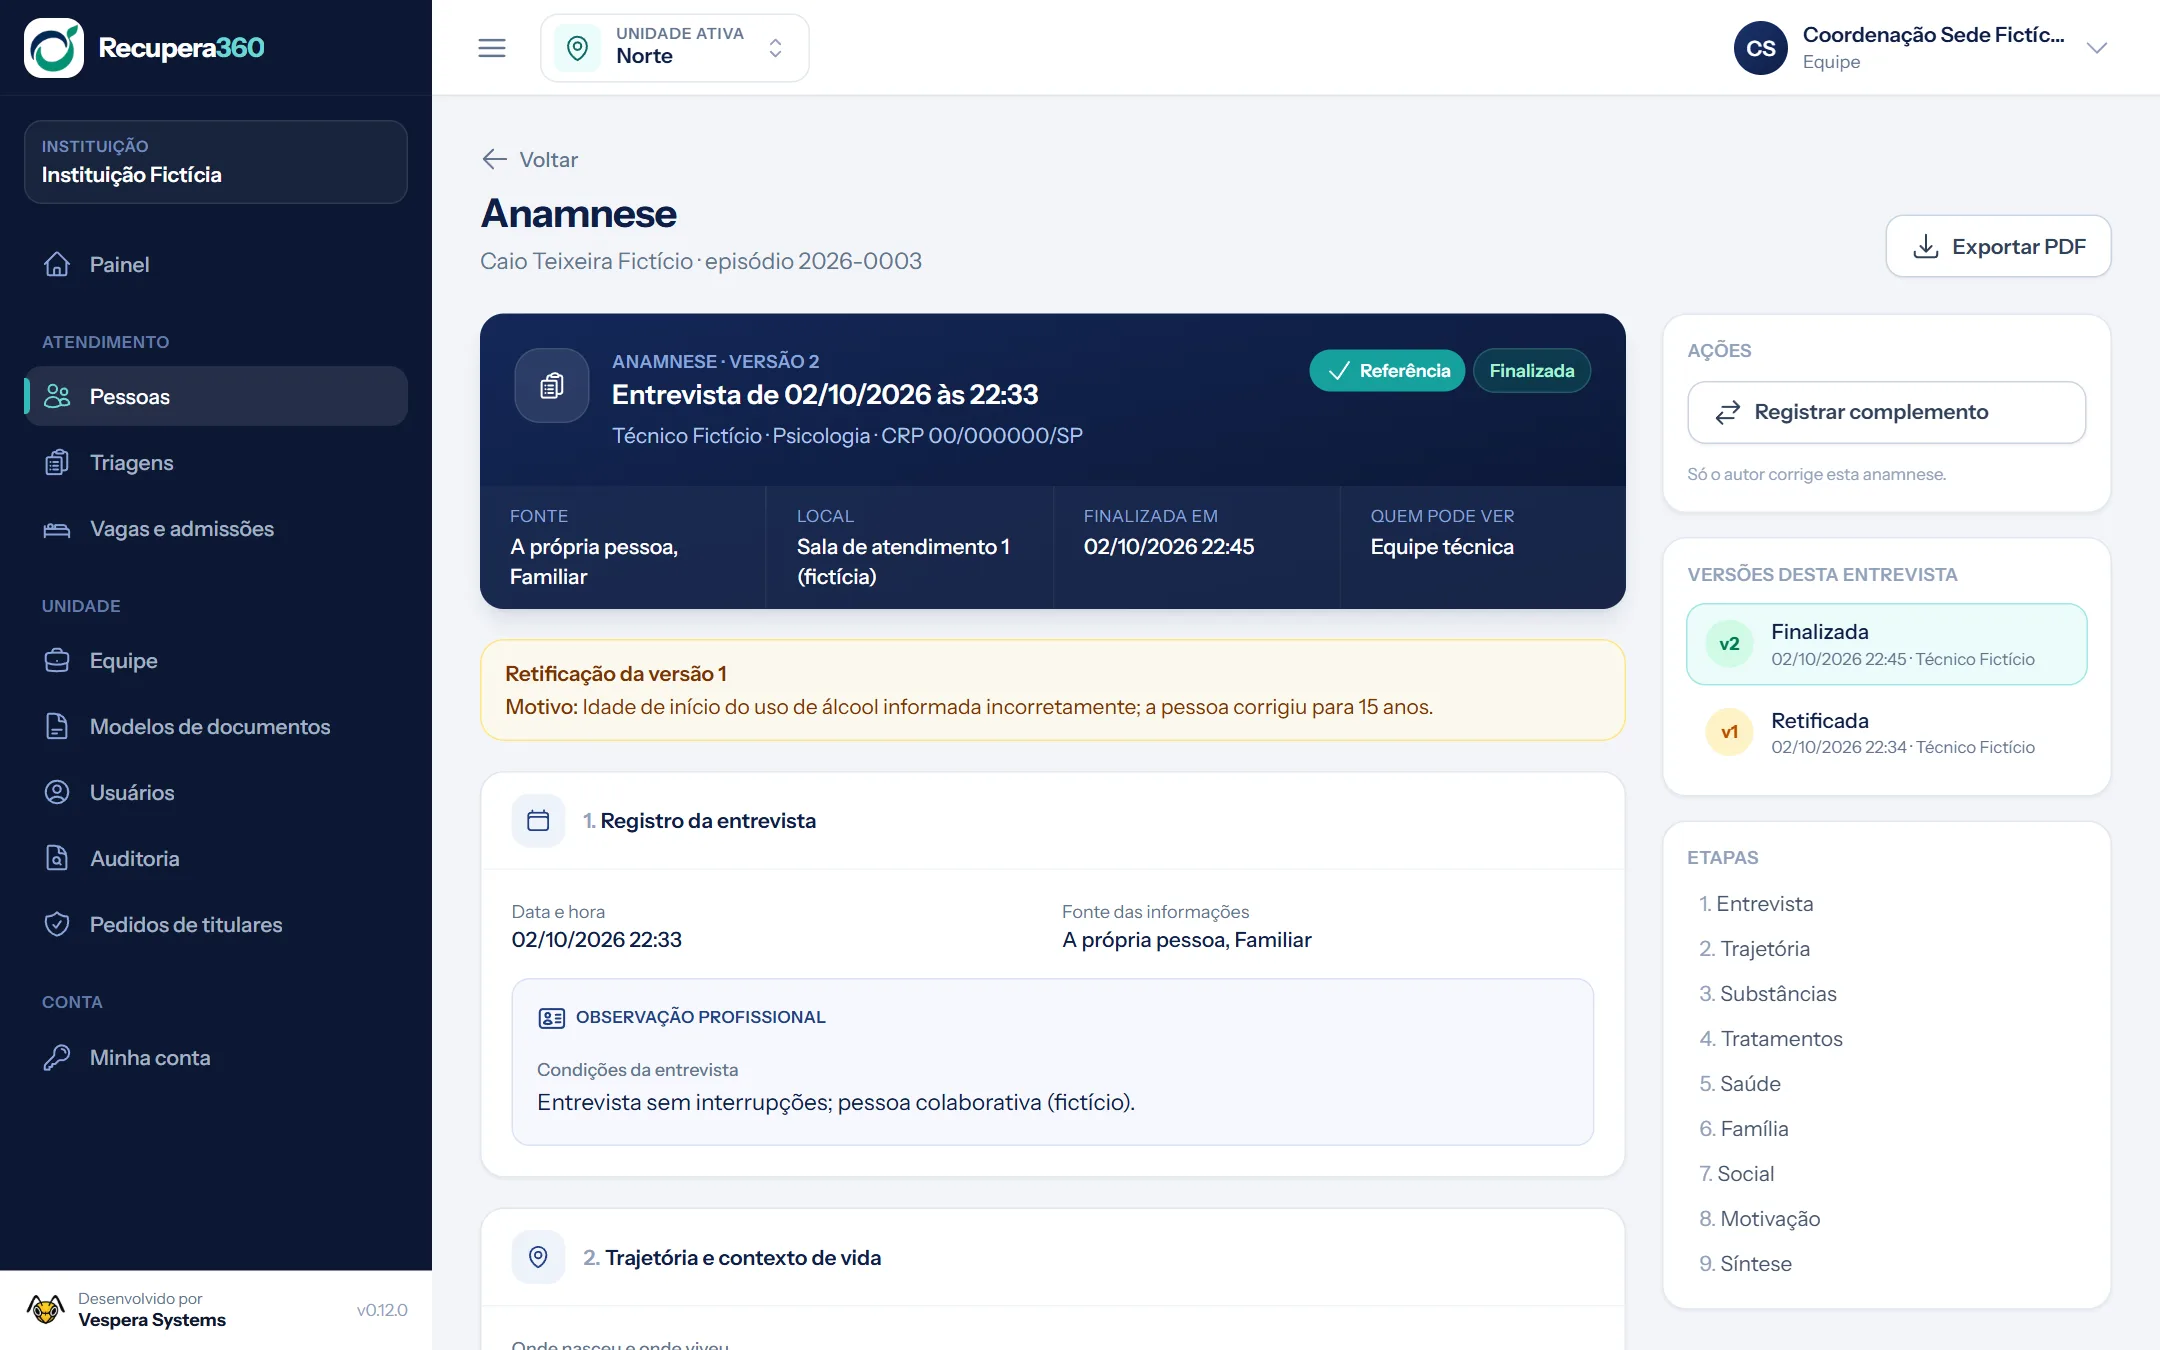Viewport: 2160px width, 1350px height.
Task: Click the calendar icon beside Registro da entrevista
Action: (x=538, y=821)
